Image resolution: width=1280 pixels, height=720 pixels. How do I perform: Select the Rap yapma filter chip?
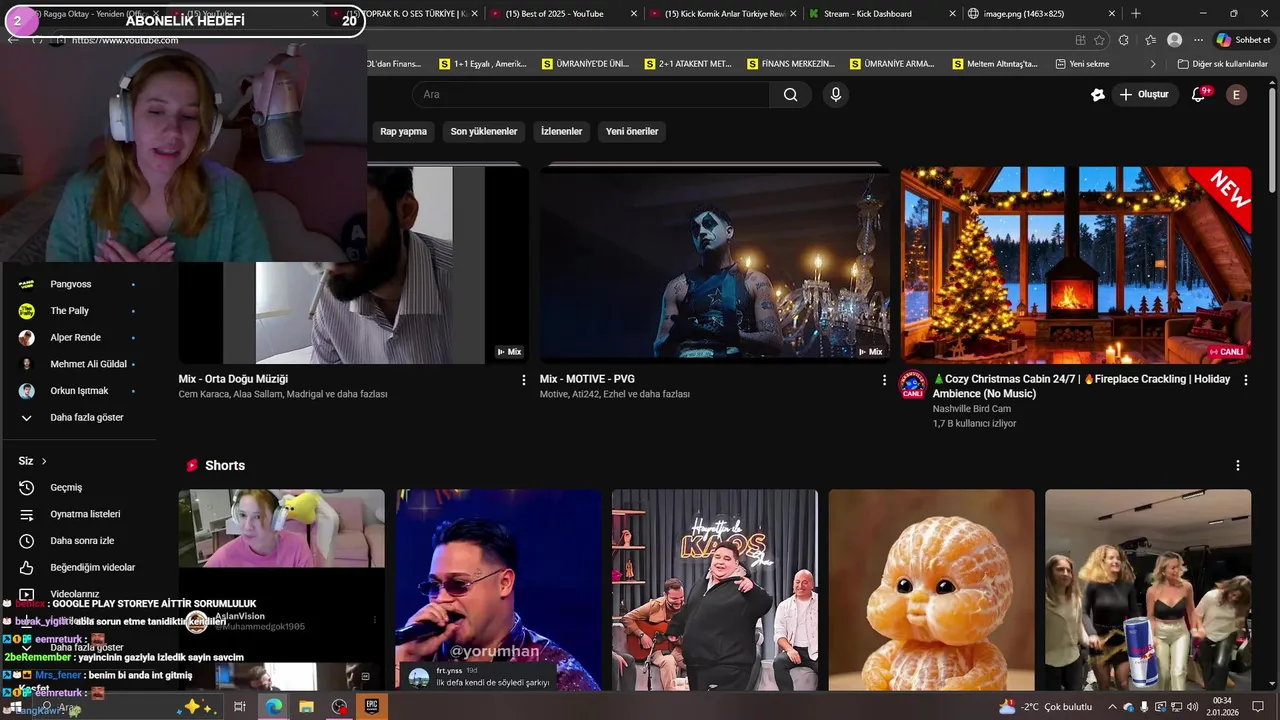[x=403, y=131]
